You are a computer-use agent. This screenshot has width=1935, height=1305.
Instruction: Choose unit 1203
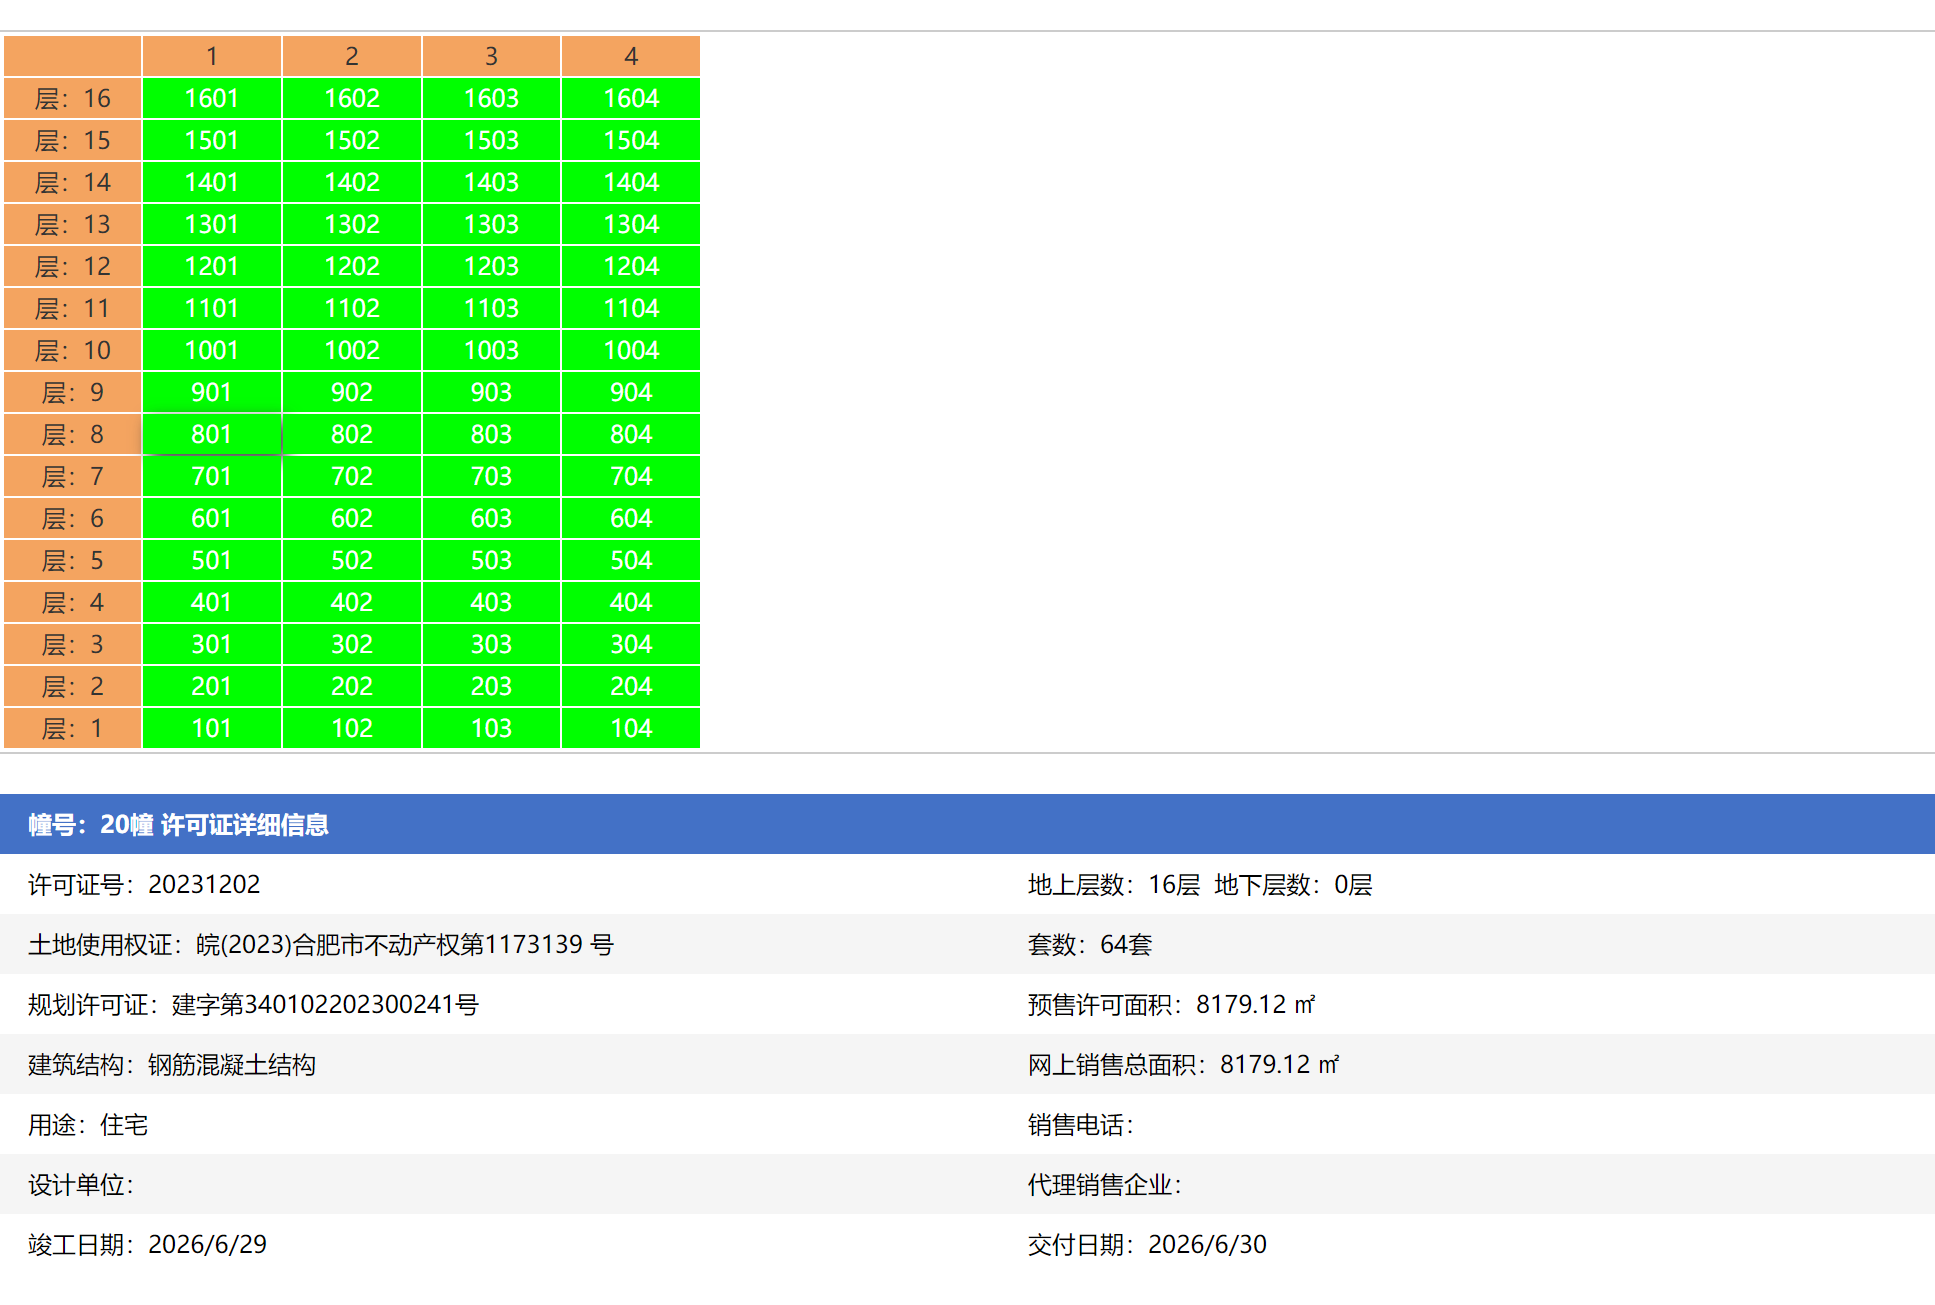coord(491,266)
